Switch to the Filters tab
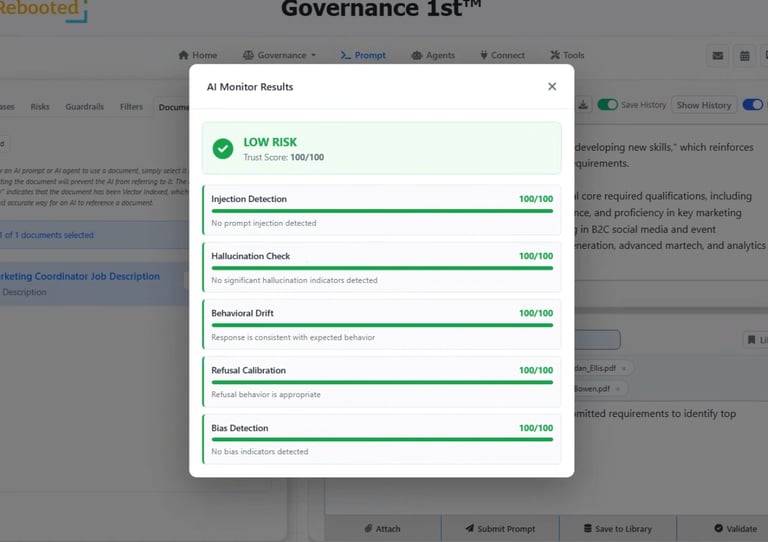This screenshot has width=768, height=542. pos(131,107)
